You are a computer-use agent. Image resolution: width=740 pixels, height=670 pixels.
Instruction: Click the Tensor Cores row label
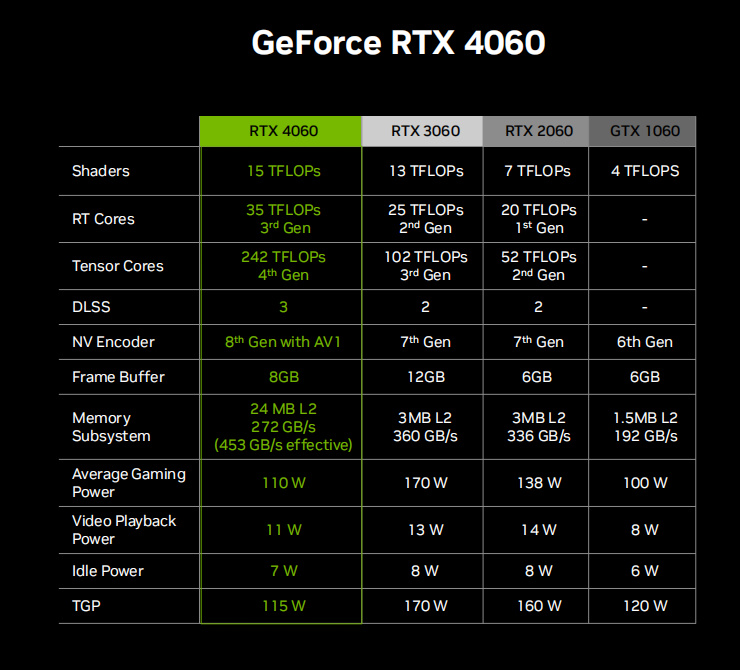tap(118, 266)
